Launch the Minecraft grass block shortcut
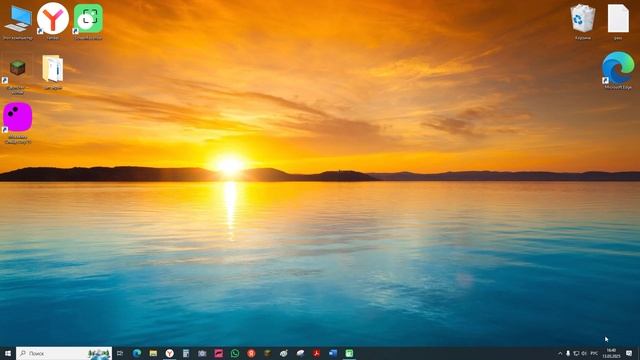Screen dimensions: 640x360 coord(18,73)
